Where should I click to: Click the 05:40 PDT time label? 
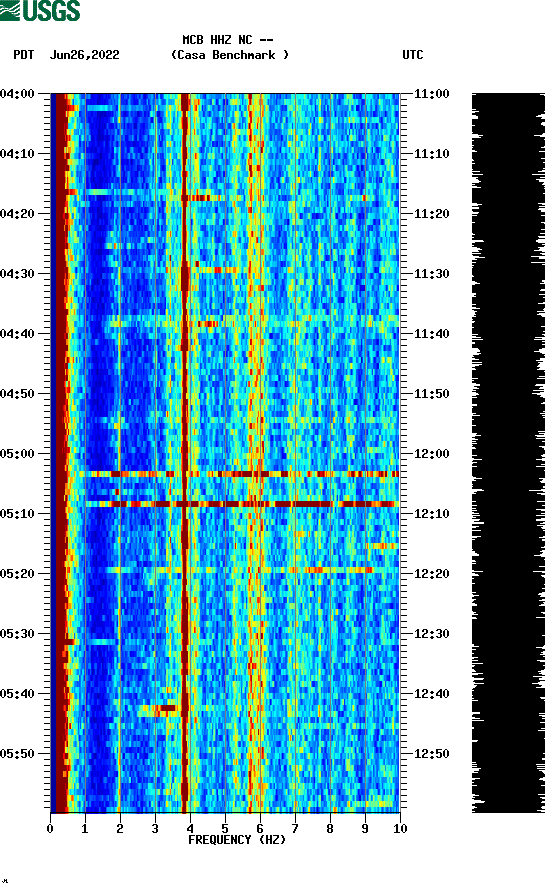pos(18,694)
